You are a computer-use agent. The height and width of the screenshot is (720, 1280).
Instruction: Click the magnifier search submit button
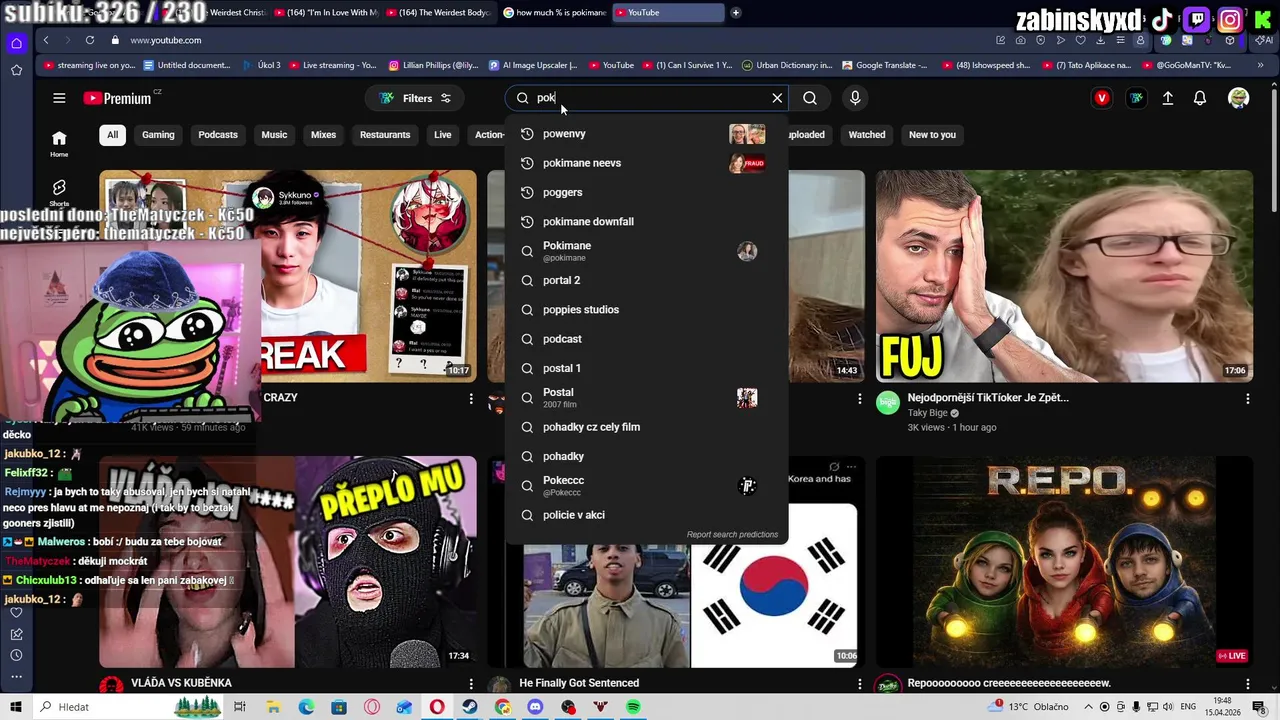(810, 98)
